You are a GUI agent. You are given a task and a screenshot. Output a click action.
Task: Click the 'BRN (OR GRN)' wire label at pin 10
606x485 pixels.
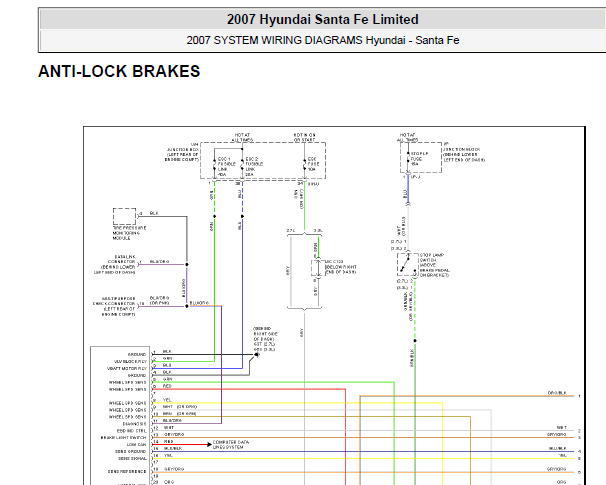[179, 414]
